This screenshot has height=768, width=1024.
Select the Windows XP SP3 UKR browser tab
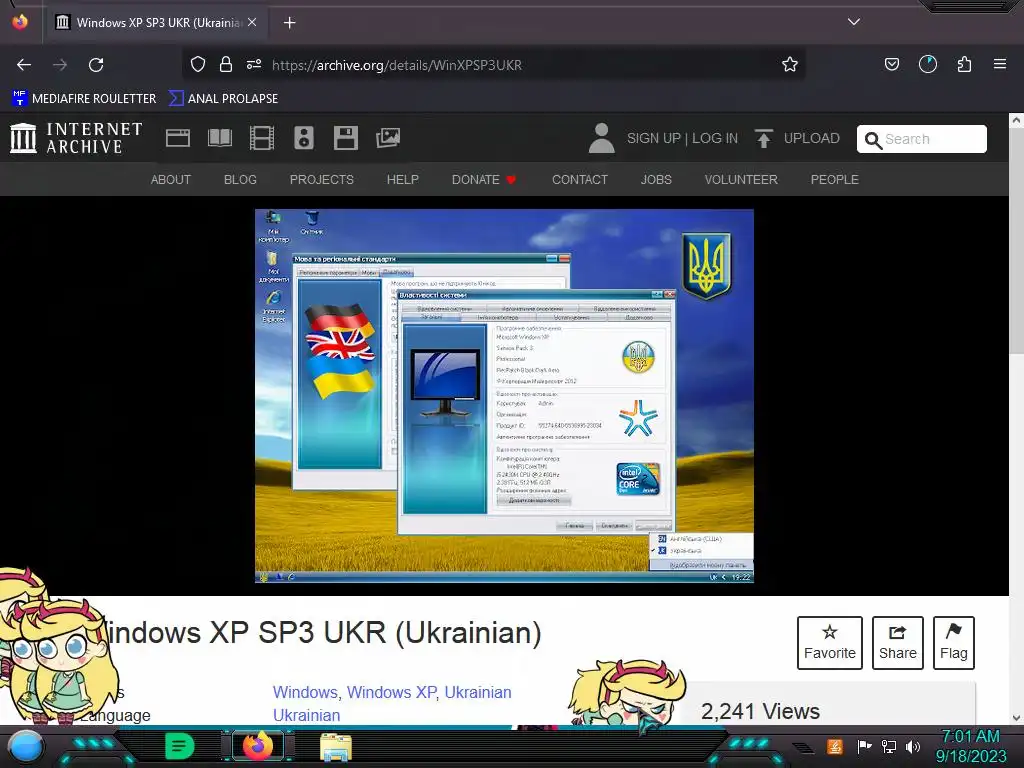(x=157, y=23)
